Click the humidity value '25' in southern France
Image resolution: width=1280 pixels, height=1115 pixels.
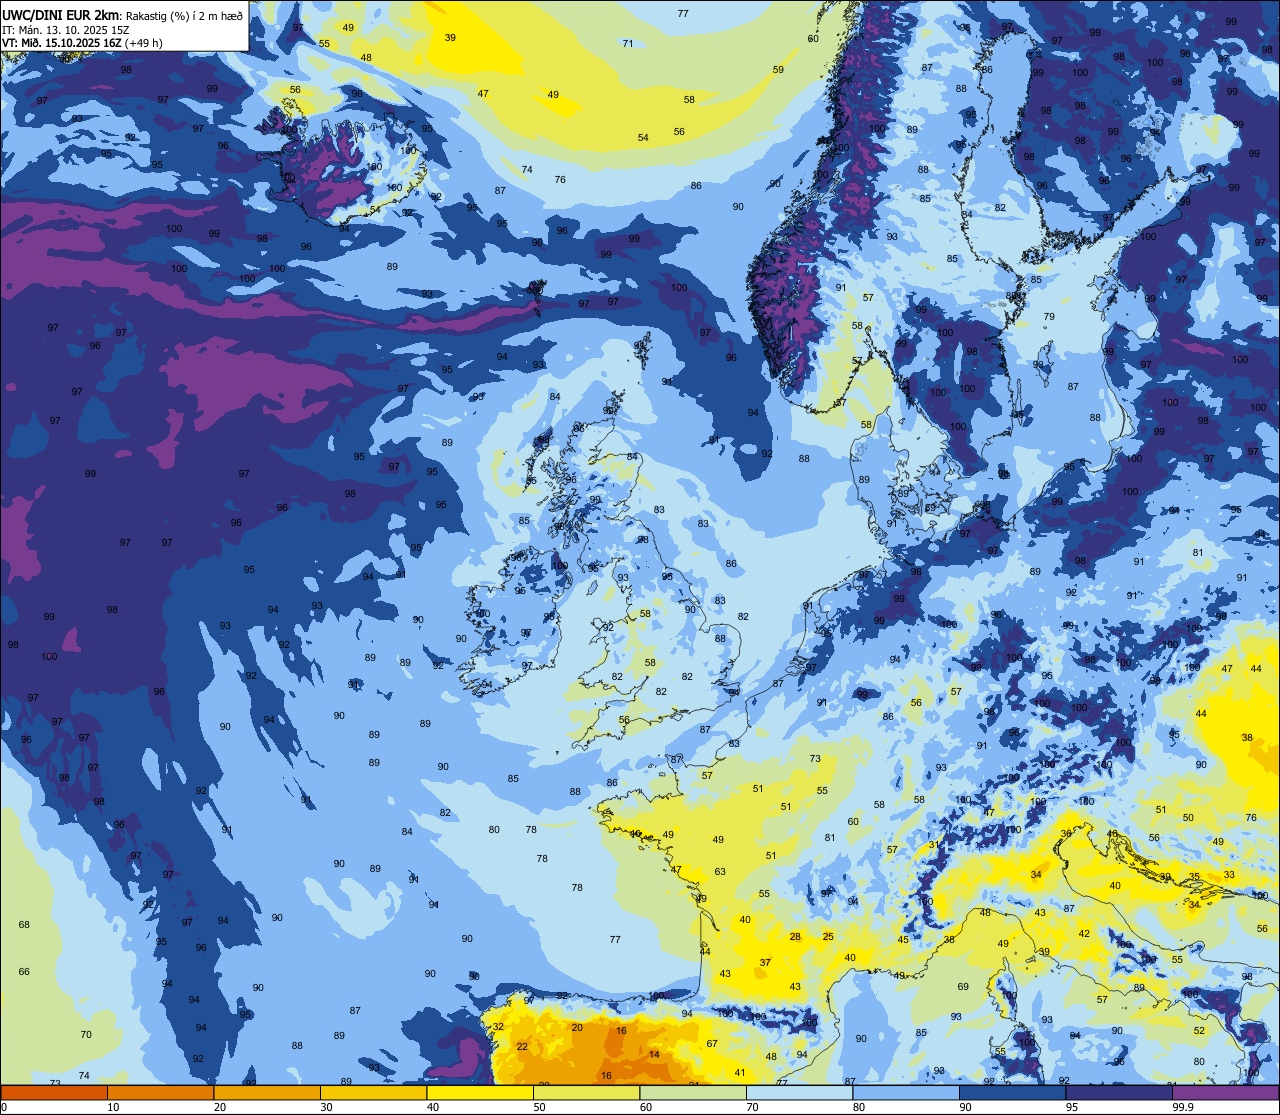coord(828,937)
